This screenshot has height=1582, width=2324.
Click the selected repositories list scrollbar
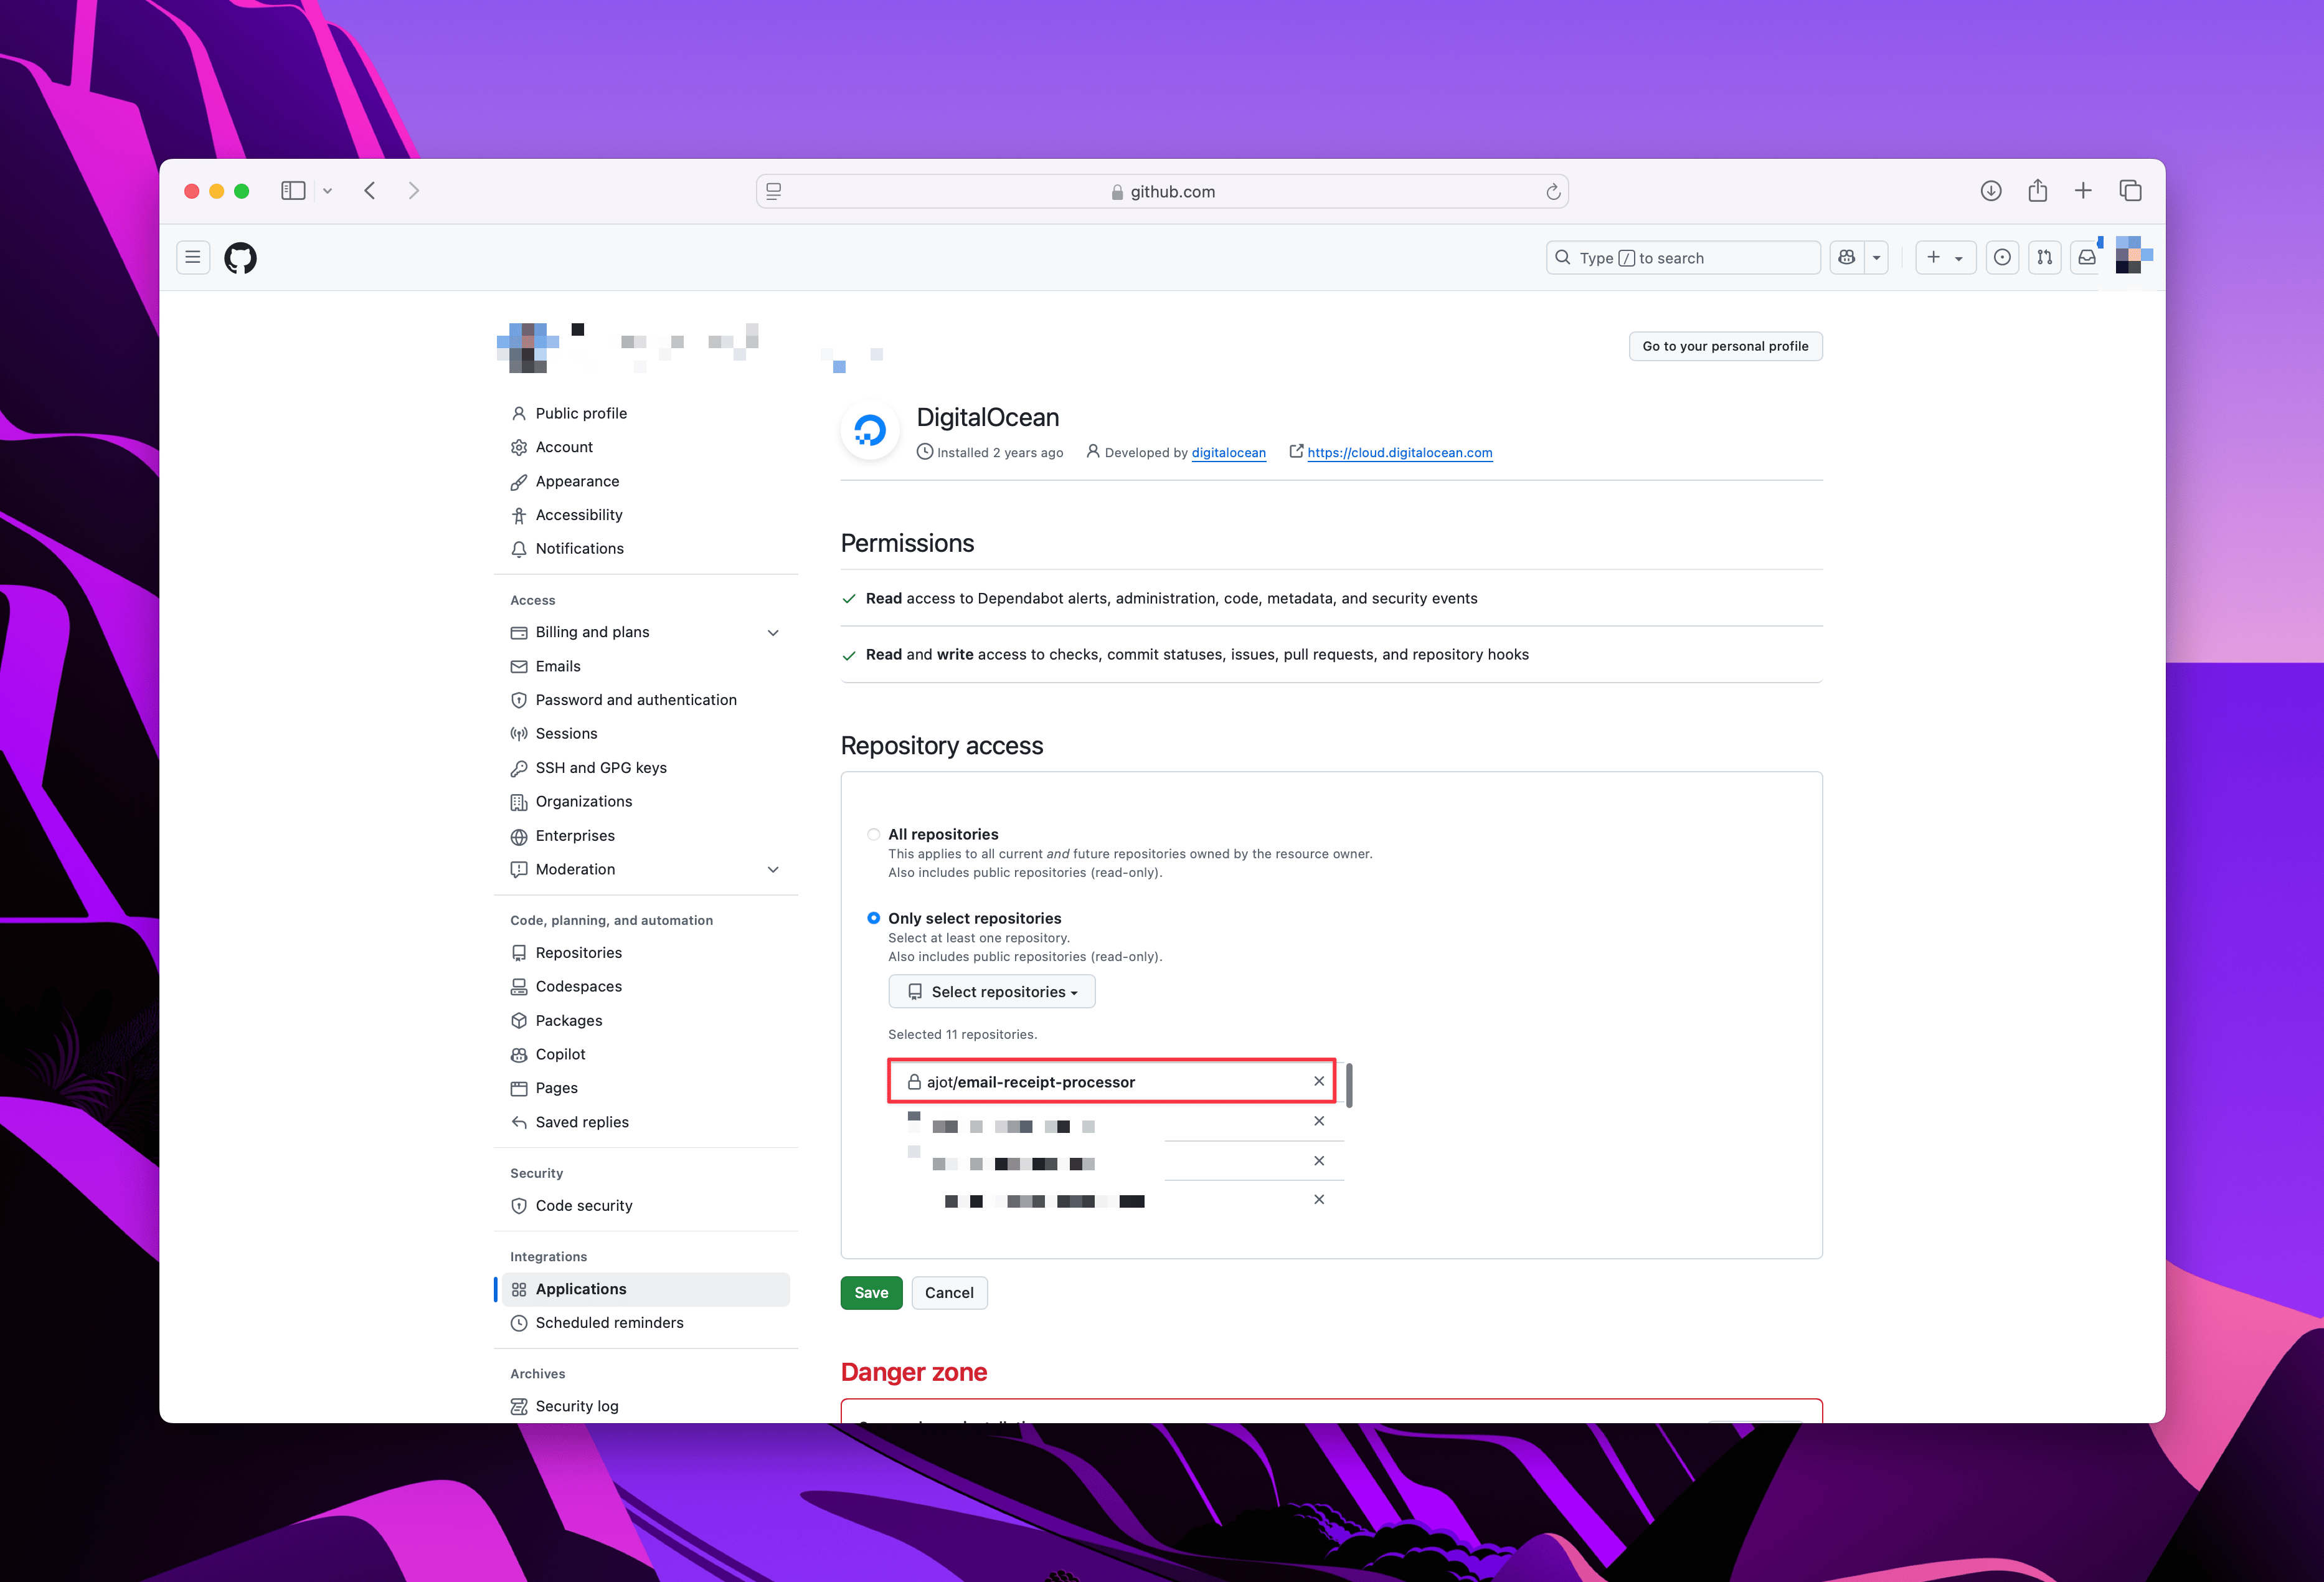click(1349, 1085)
